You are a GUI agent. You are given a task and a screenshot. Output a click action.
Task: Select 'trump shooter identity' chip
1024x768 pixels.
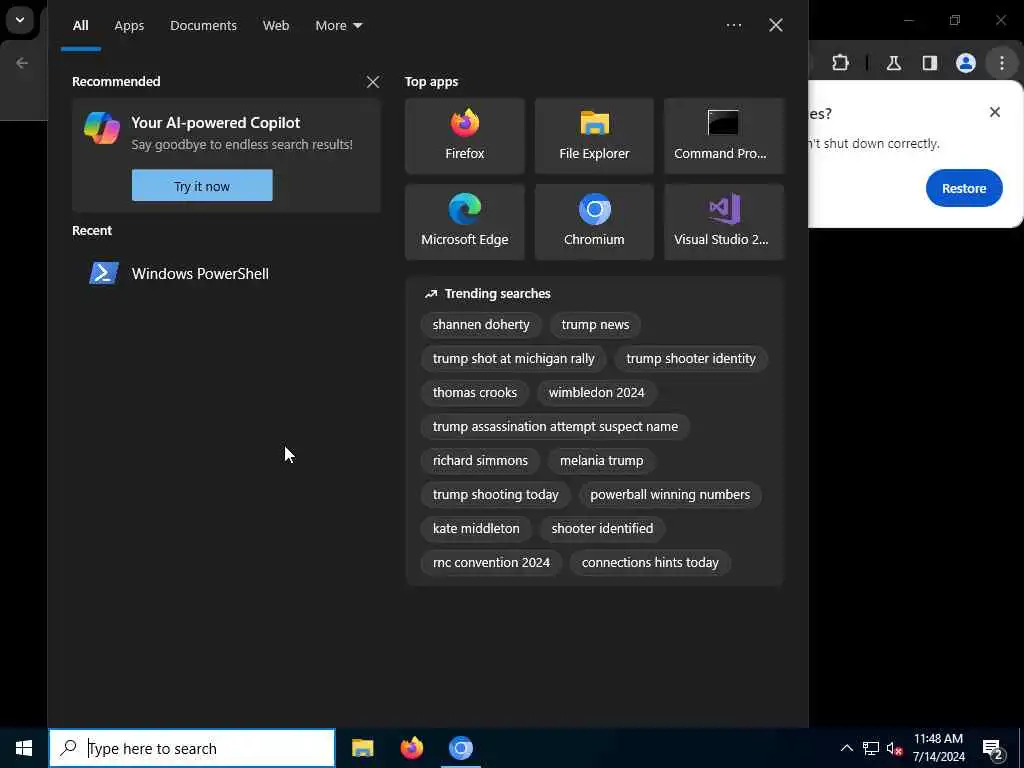tap(690, 359)
